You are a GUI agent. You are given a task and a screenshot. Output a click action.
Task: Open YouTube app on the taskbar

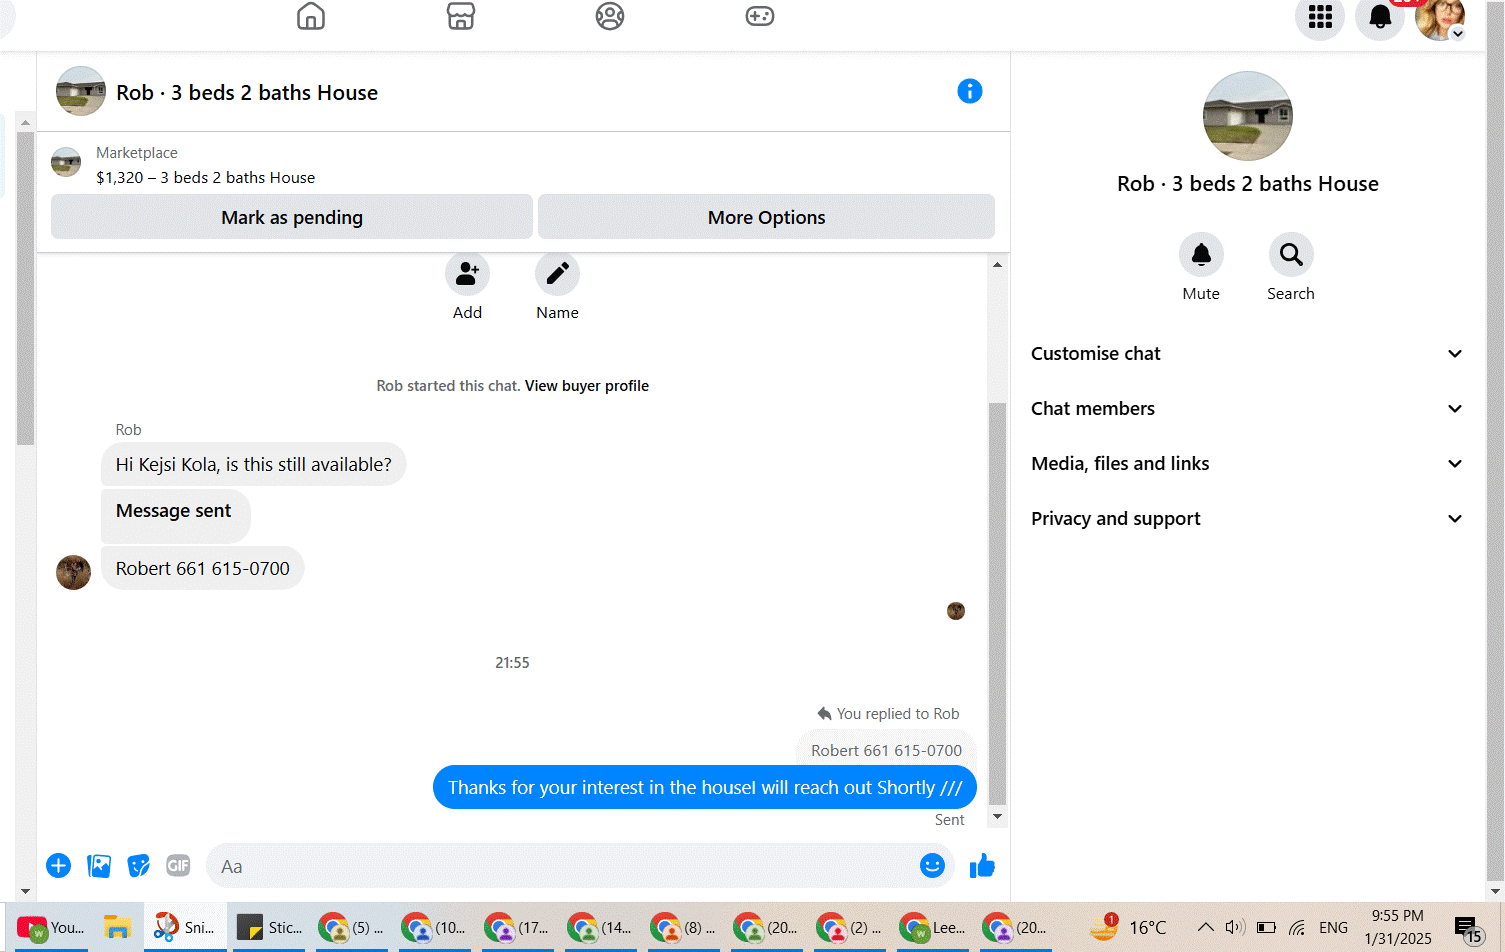50,928
